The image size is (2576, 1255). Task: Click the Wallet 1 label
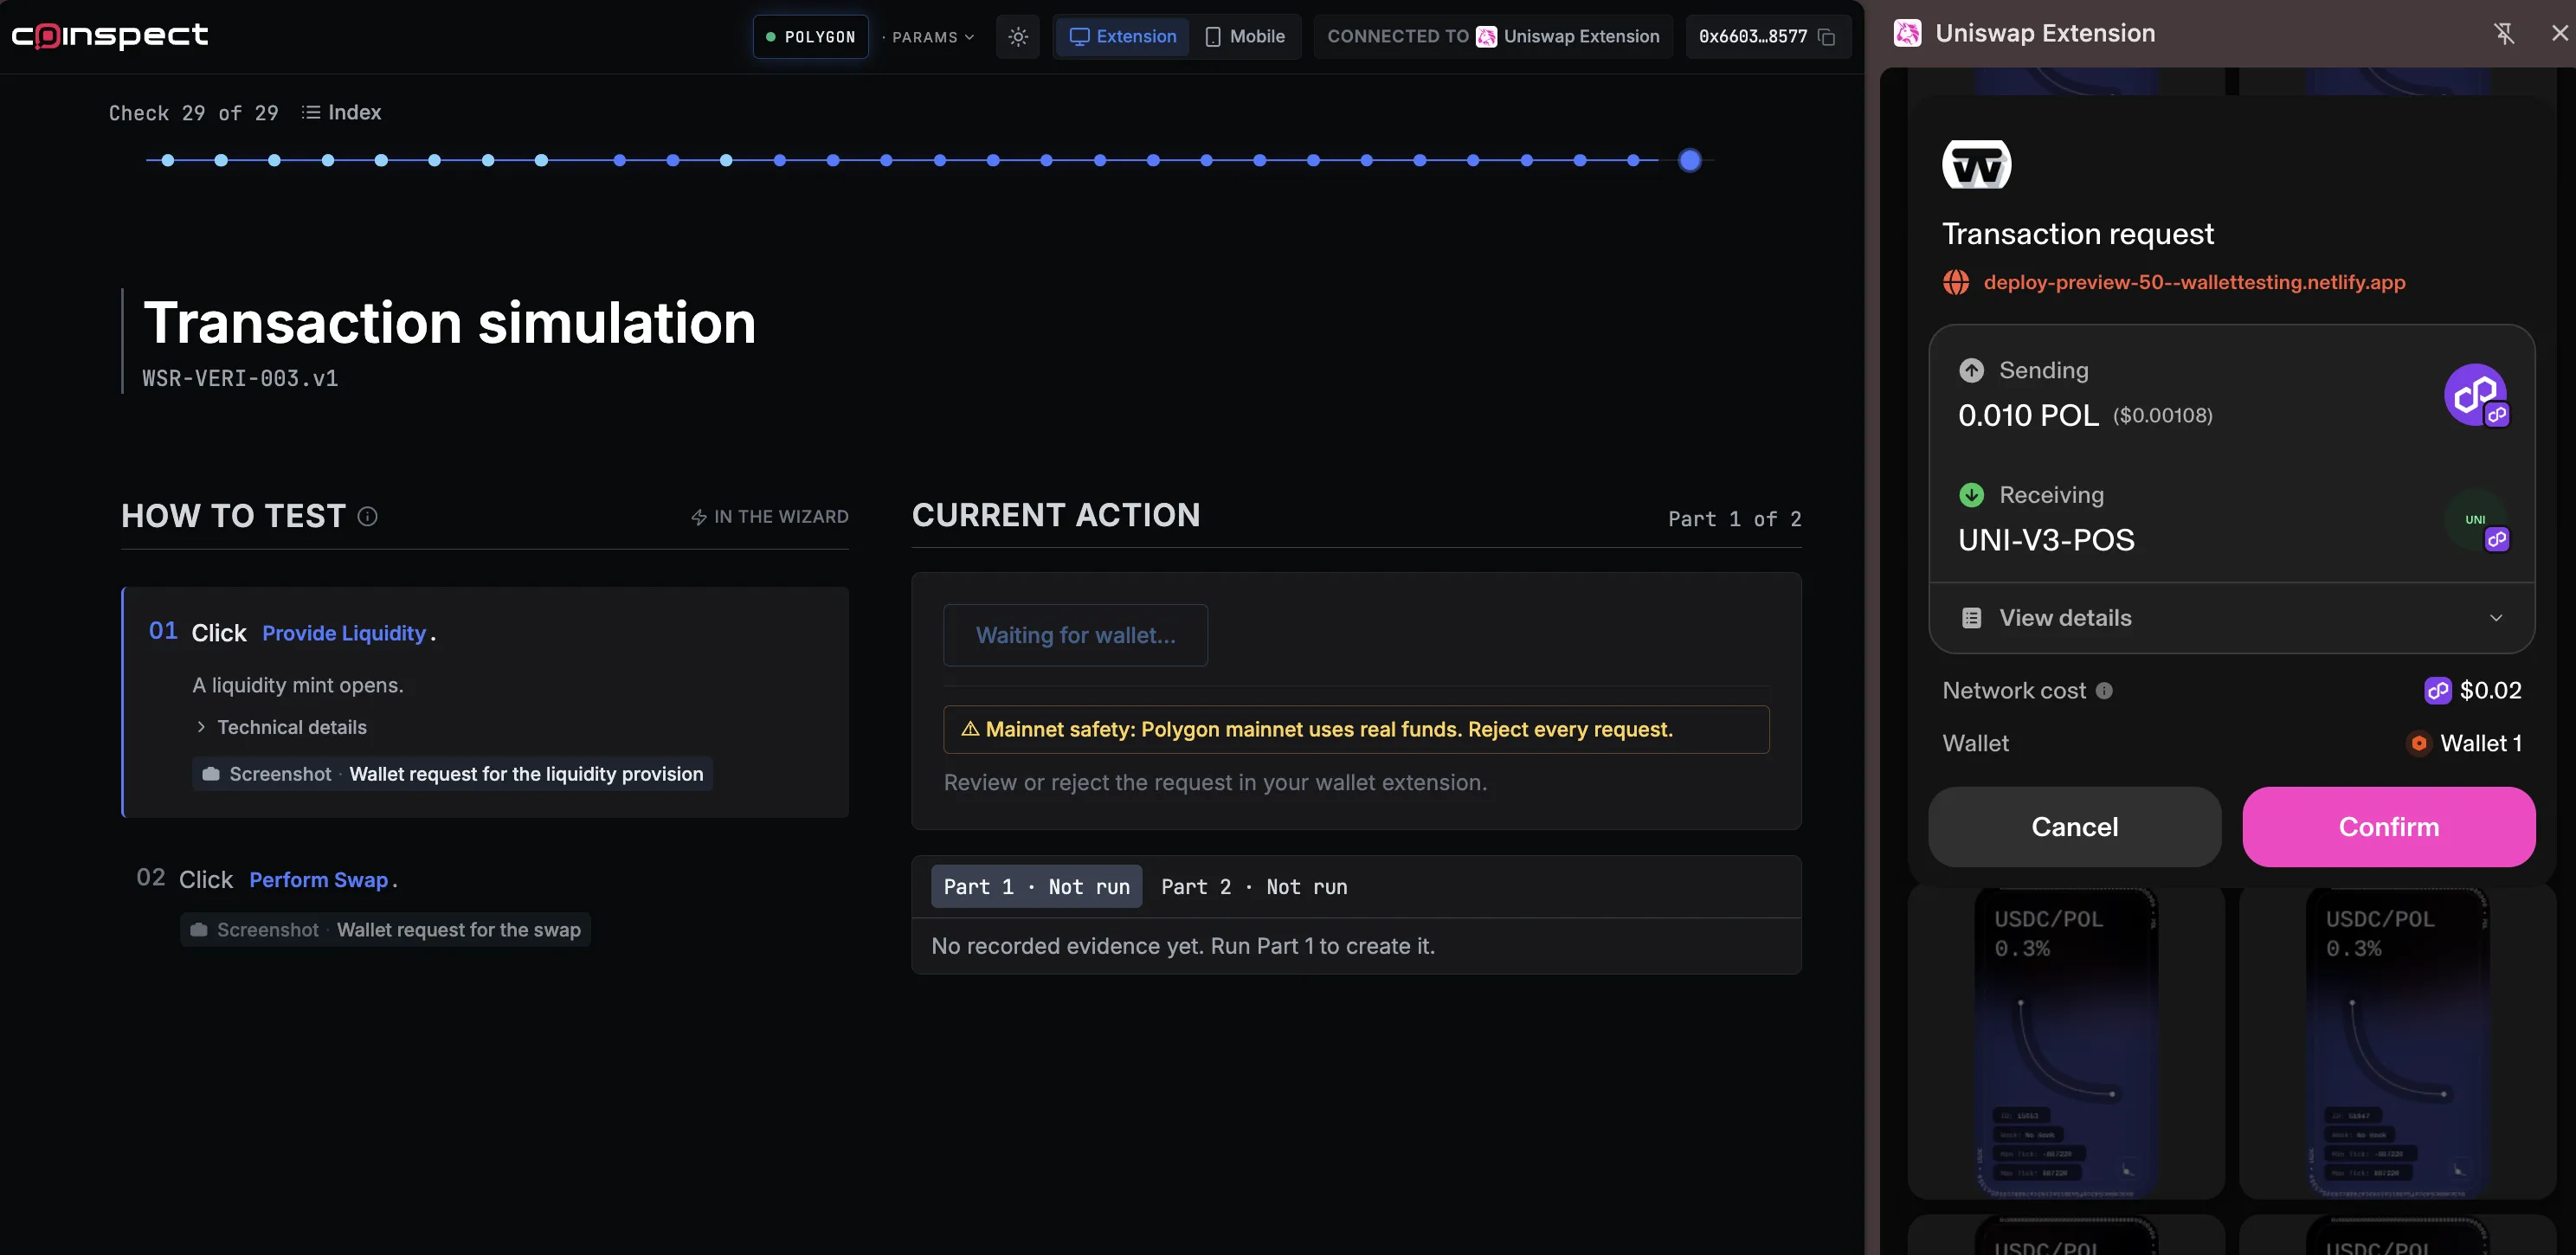tap(2481, 743)
